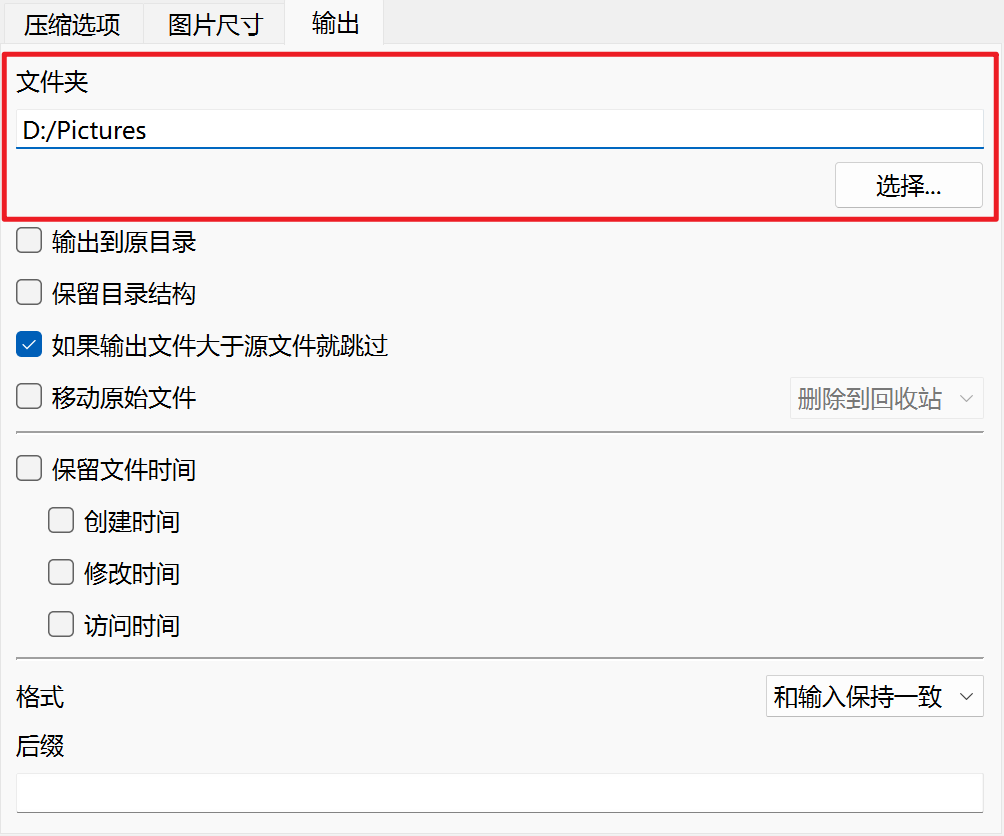Focus the empty 后缀 text field
The image size is (1004, 836).
coord(499,793)
